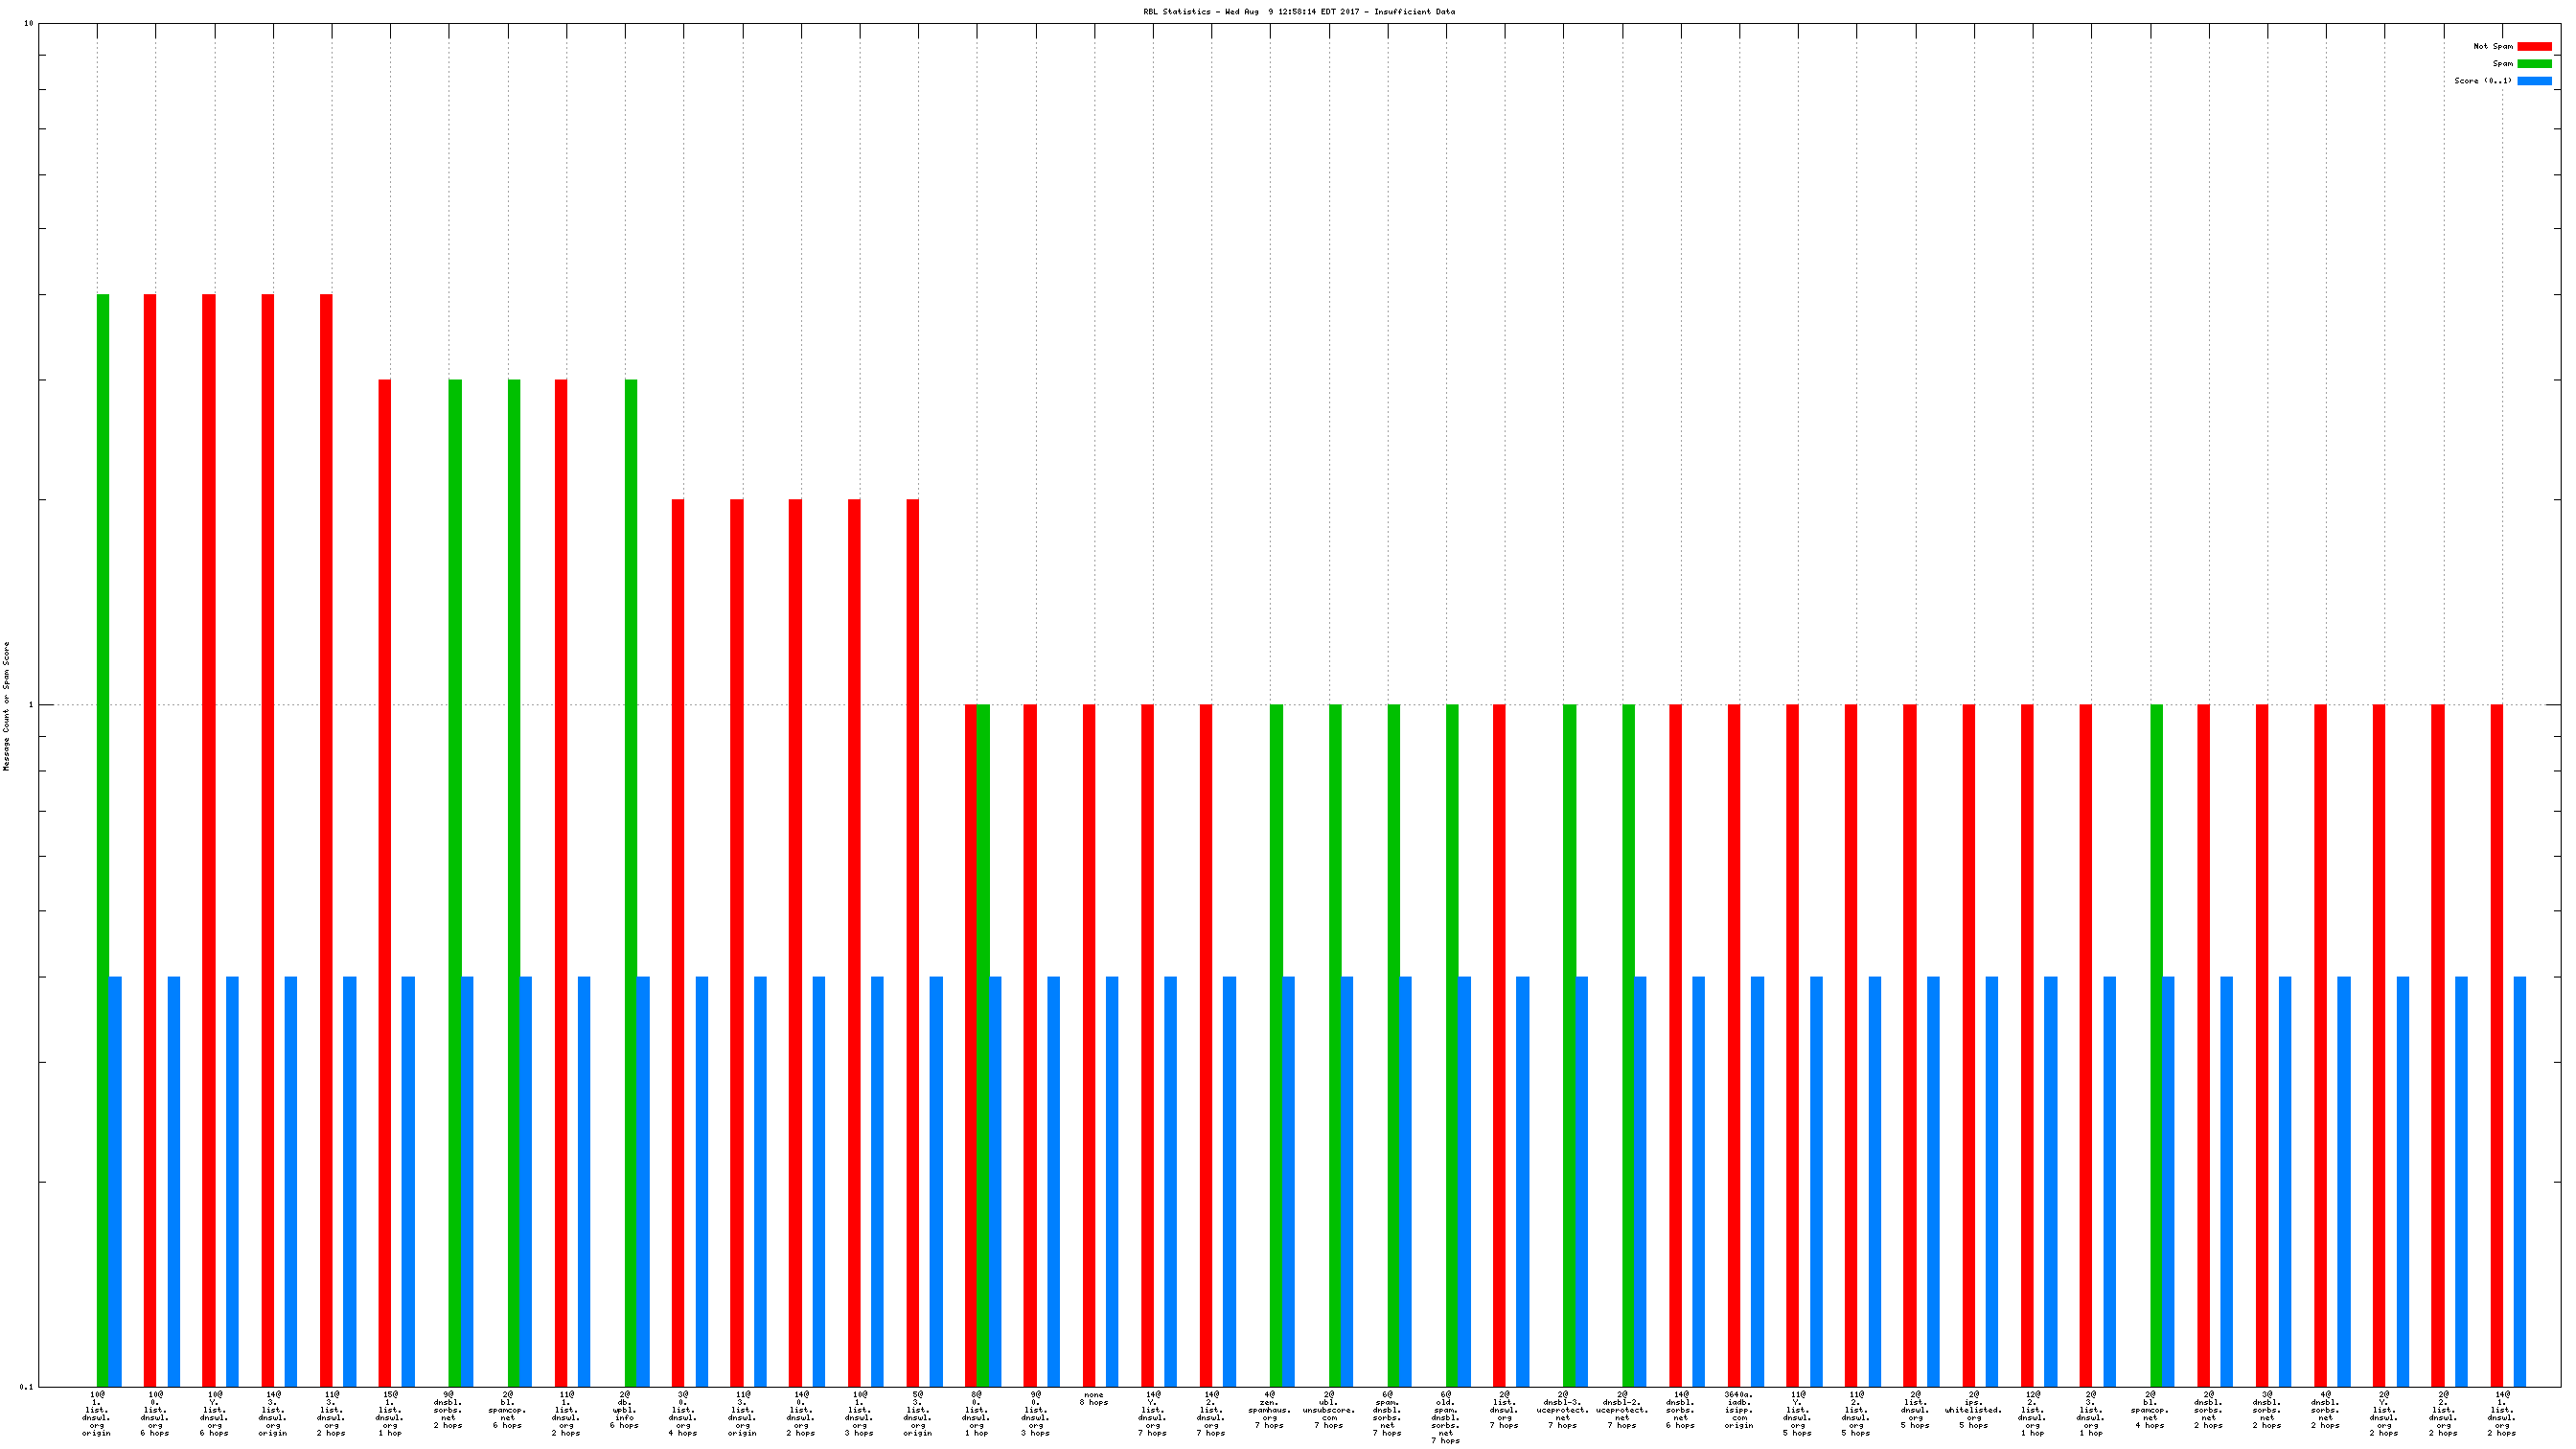
Task: Click the red bar above ips.whitelisted.org
Action: (x=1969, y=1045)
